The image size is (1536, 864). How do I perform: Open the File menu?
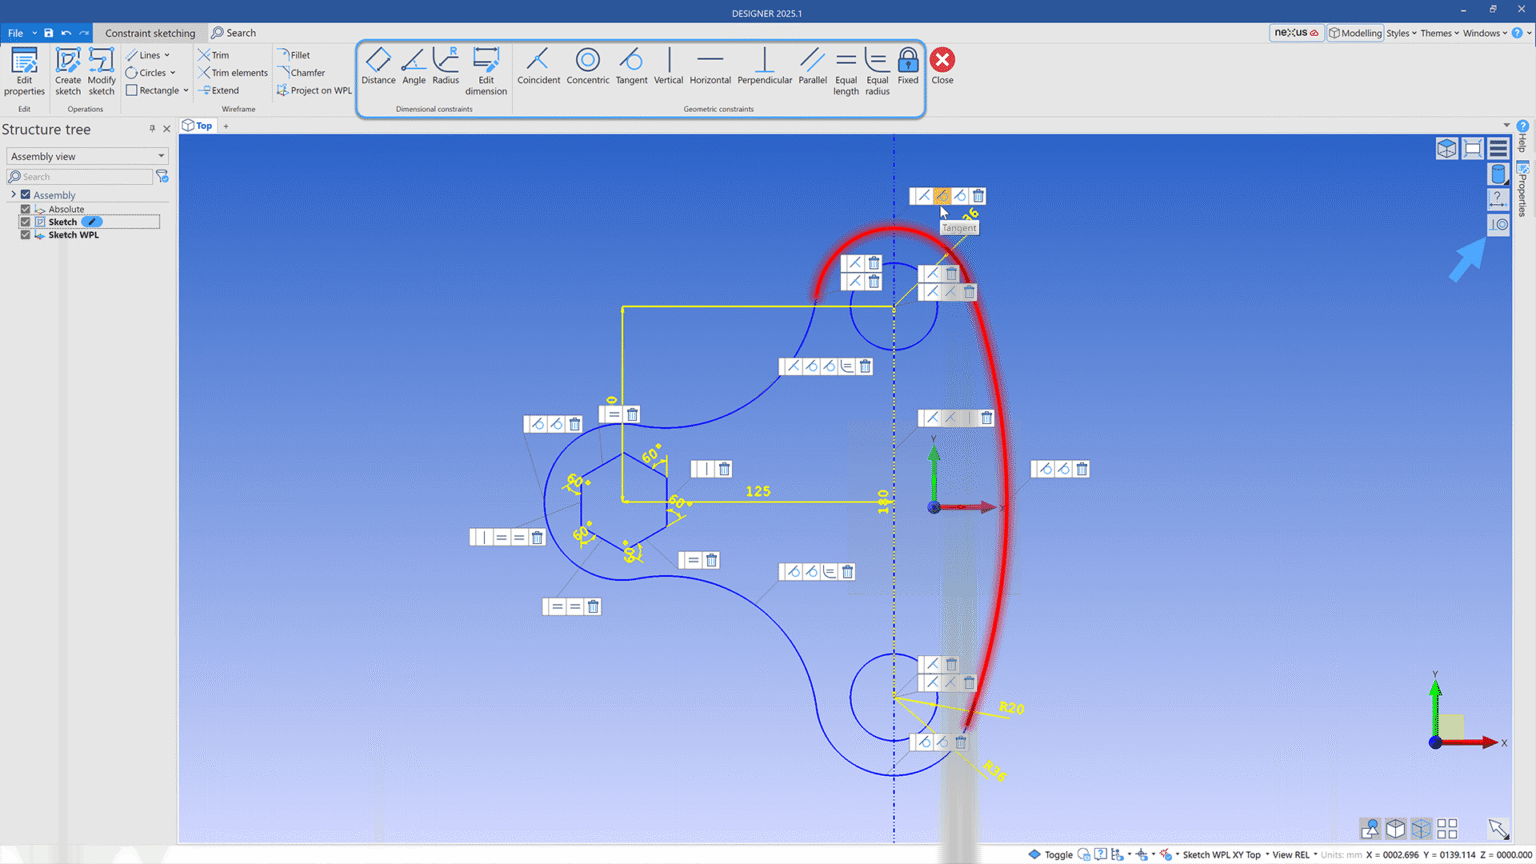(16, 33)
